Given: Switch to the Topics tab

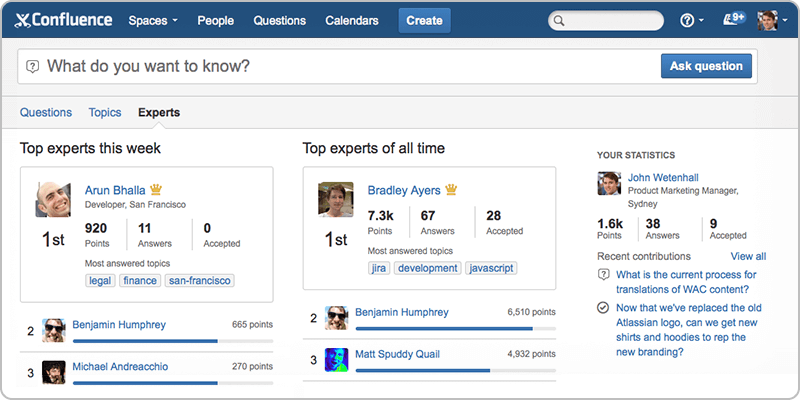Looking at the screenshot, I should (x=105, y=113).
